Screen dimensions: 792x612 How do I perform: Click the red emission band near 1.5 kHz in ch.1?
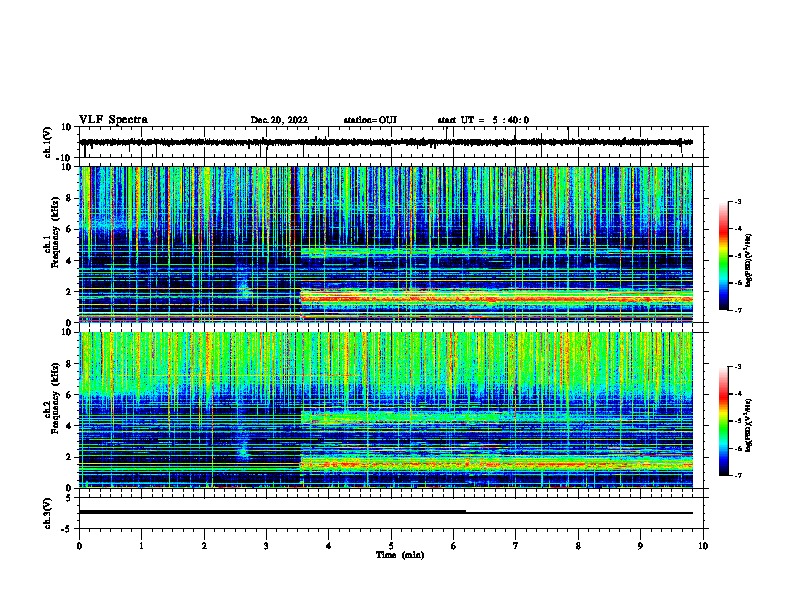point(497,299)
